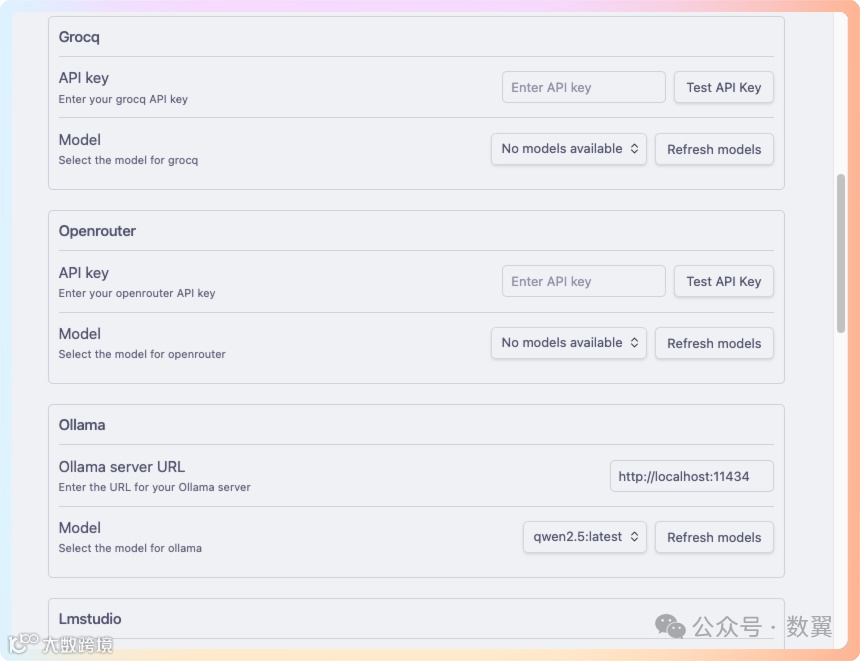The image size is (860, 661).
Task: Click 'Select the model for ollama' text
Action: [x=130, y=548]
